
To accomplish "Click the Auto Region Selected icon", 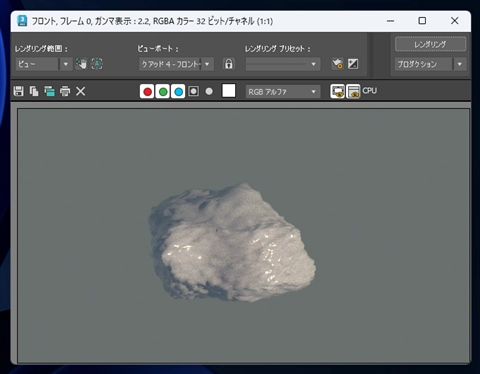I will [97, 64].
